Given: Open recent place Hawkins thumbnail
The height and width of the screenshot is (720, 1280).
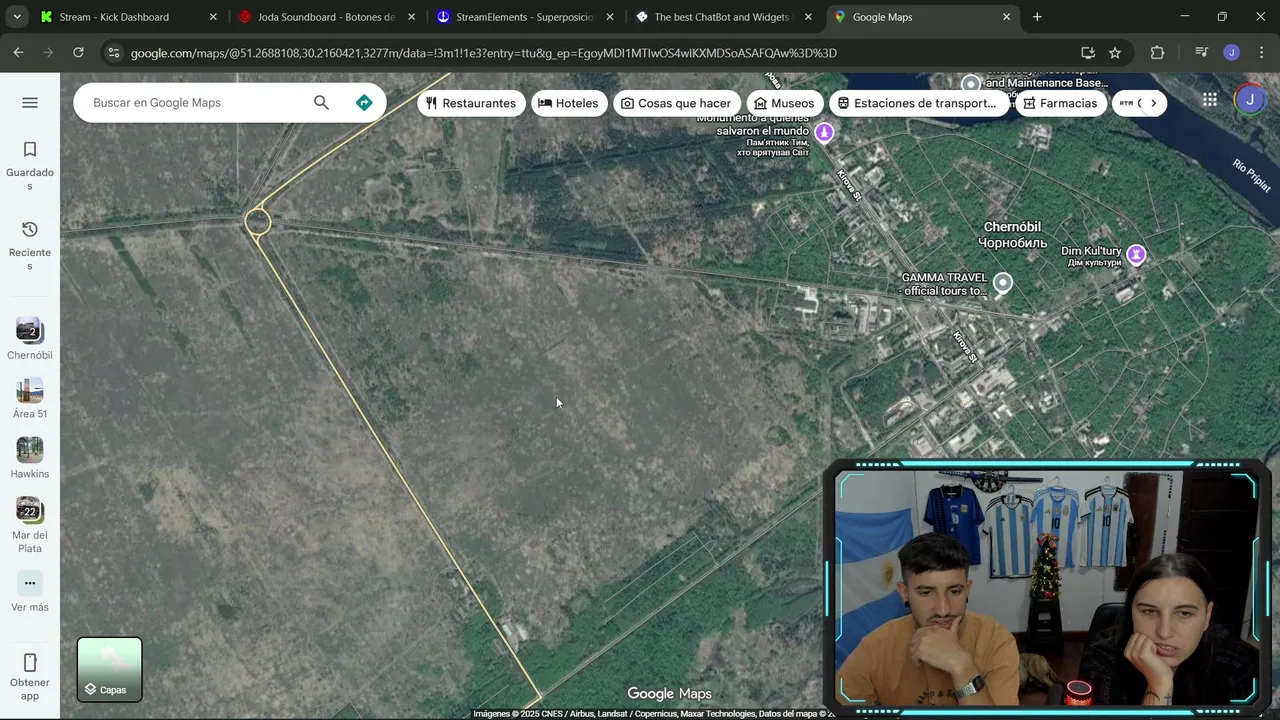Looking at the screenshot, I should pyautogui.click(x=30, y=450).
